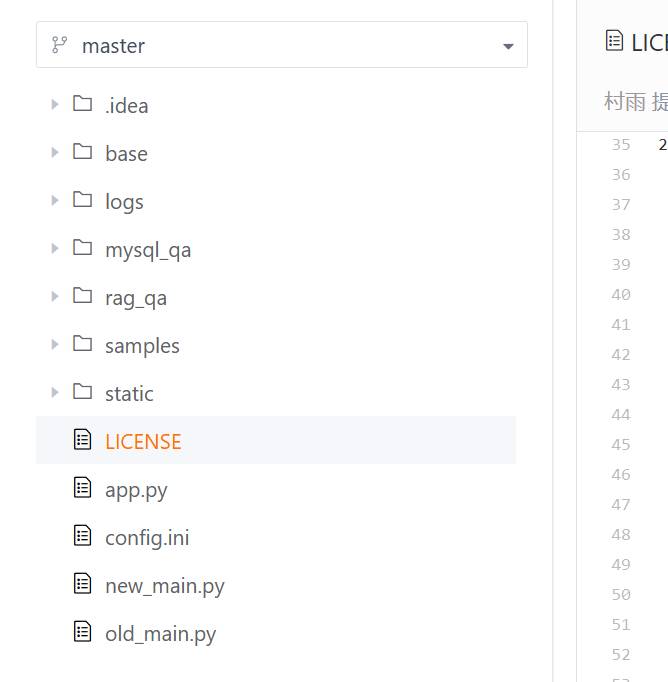Click the mysql_qa folder icon
Image resolution: width=668 pixels, height=682 pixels.
[82, 247]
